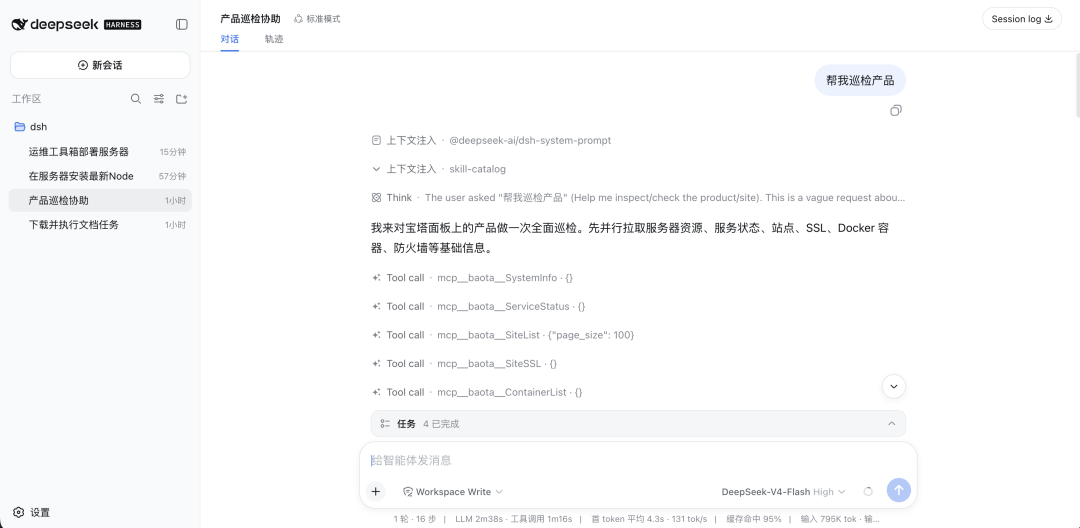Viewport: 1080px width, 528px height.
Task: Click the 帮我巡检产品 user message bubble
Action: pyautogui.click(x=860, y=81)
